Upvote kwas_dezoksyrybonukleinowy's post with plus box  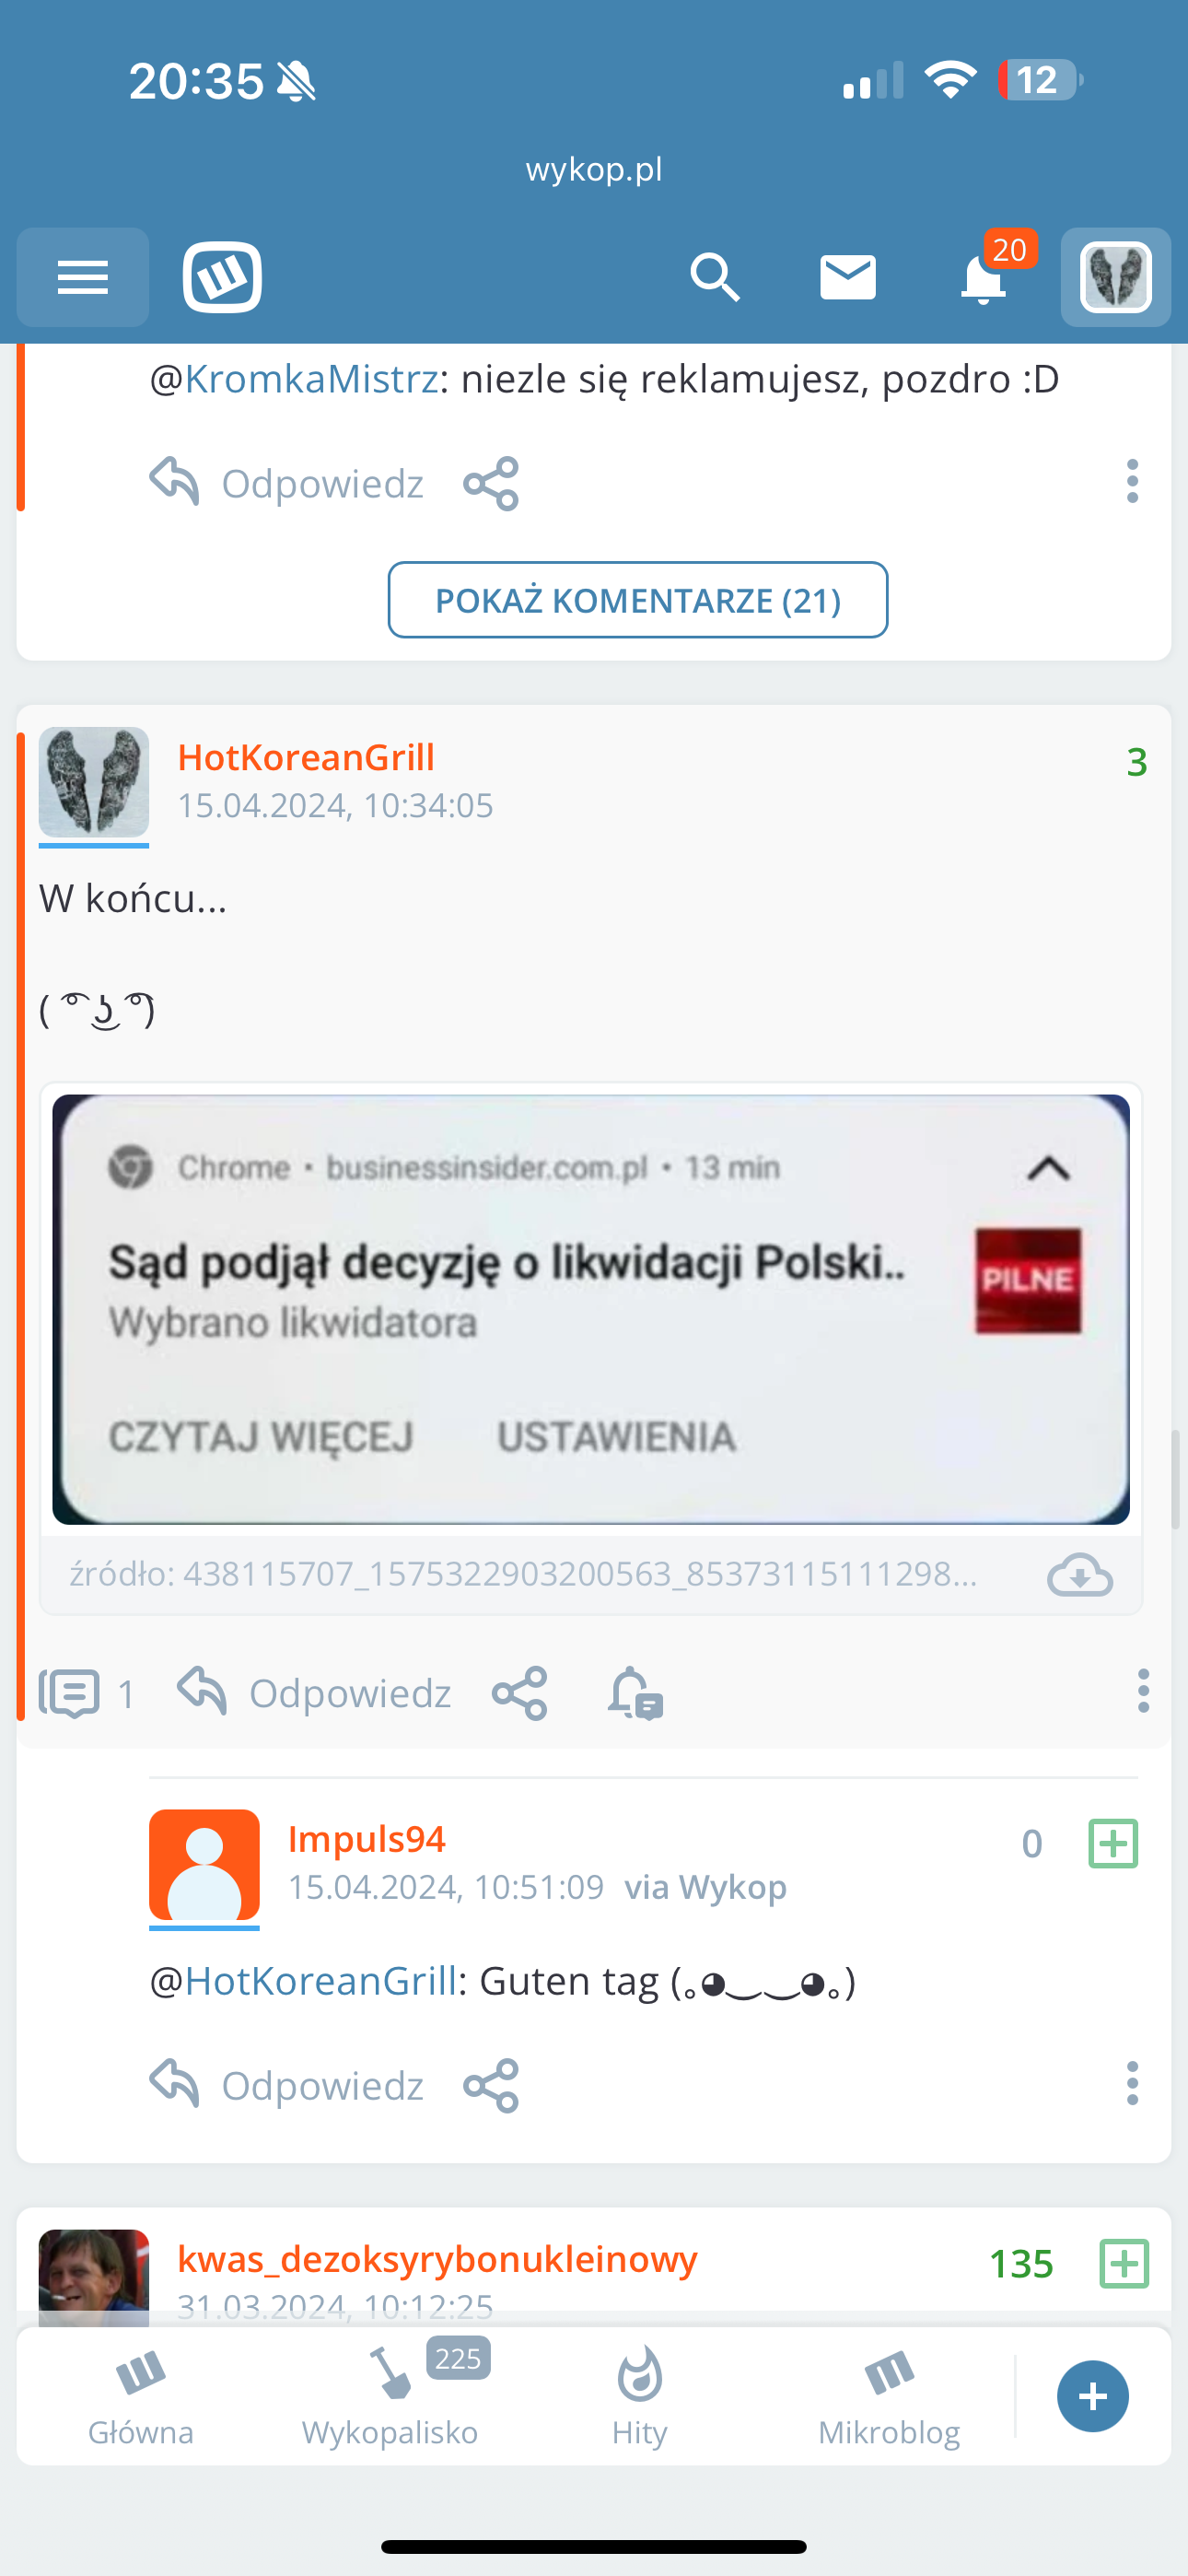coord(1124,2263)
